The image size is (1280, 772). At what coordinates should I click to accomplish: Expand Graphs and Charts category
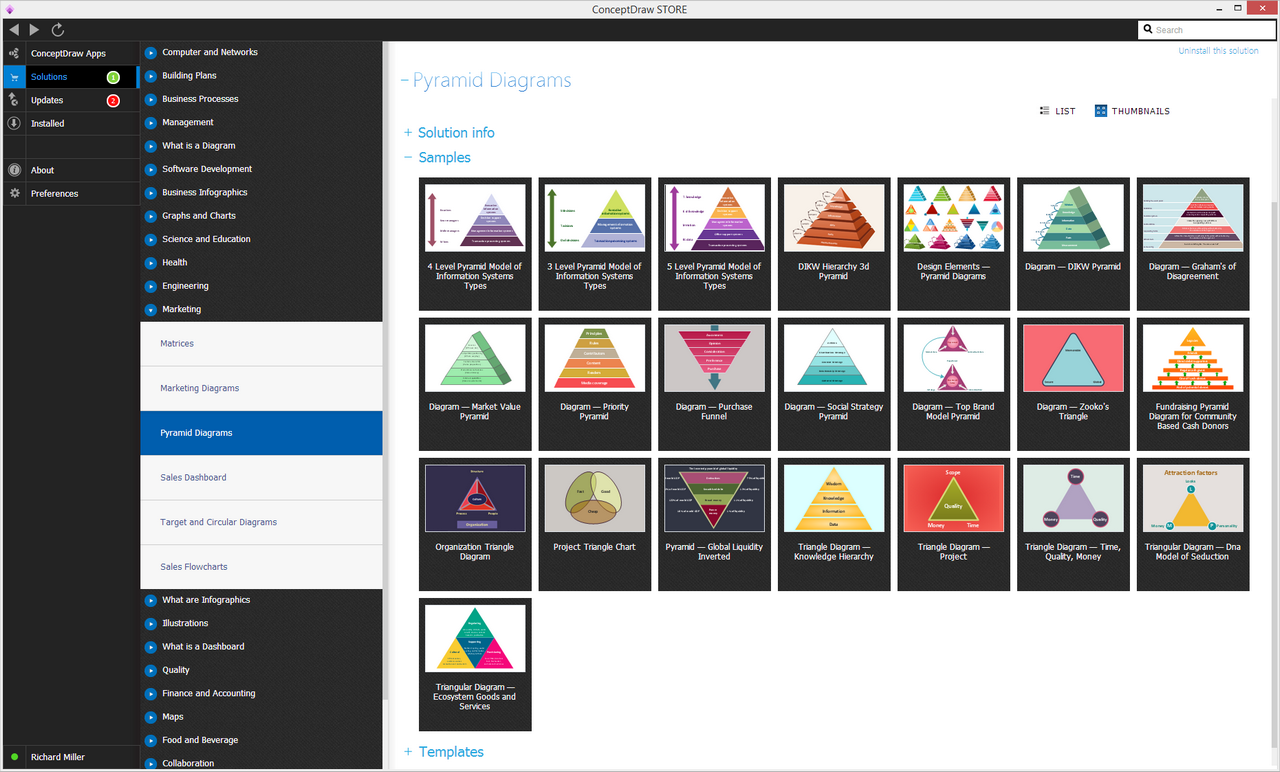[151, 216]
